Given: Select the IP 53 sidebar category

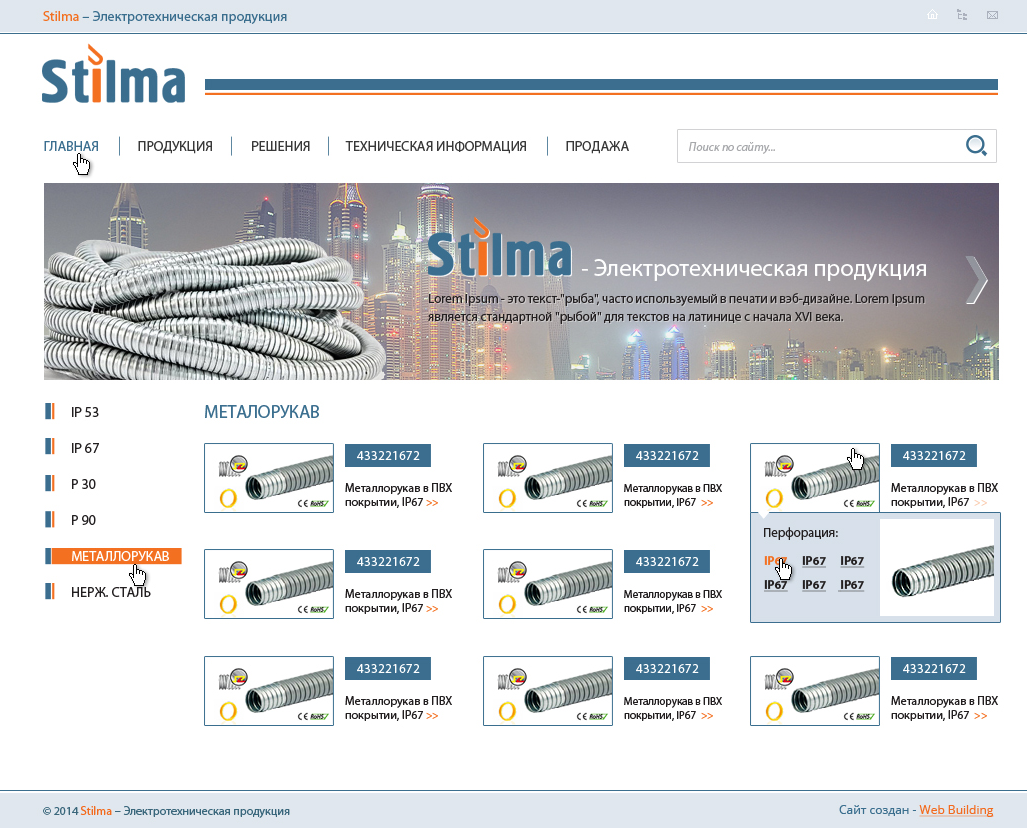Looking at the screenshot, I should pos(85,412).
